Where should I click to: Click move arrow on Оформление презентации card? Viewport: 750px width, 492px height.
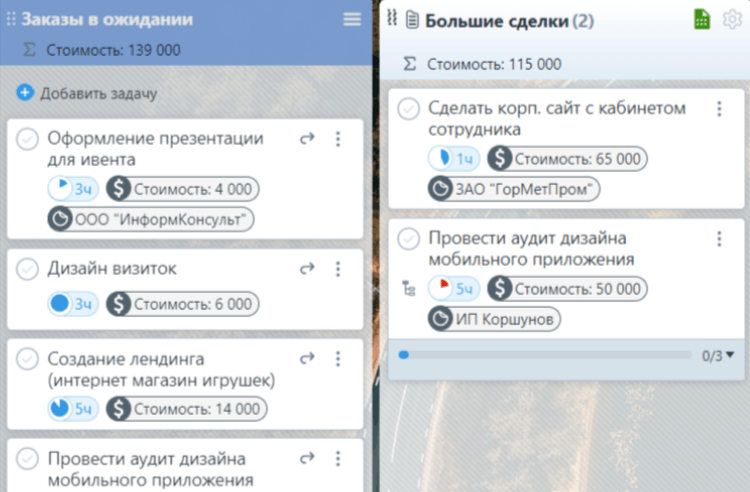[308, 139]
